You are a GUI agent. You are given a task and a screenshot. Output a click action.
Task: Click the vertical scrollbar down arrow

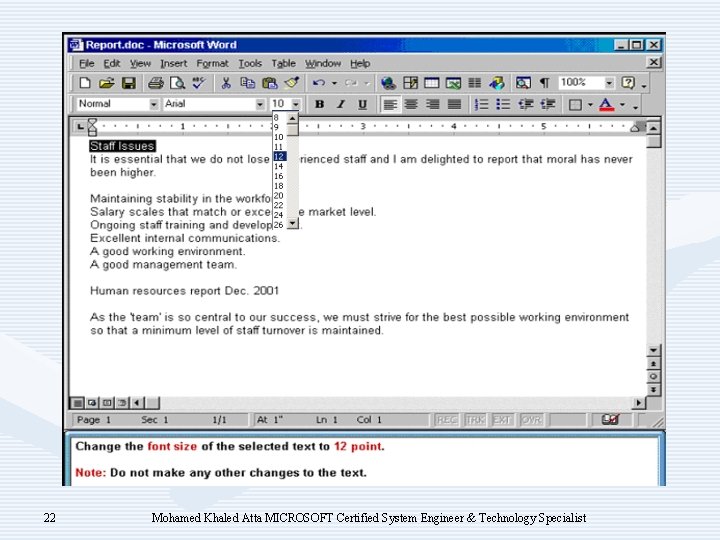(x=653, y=350)
